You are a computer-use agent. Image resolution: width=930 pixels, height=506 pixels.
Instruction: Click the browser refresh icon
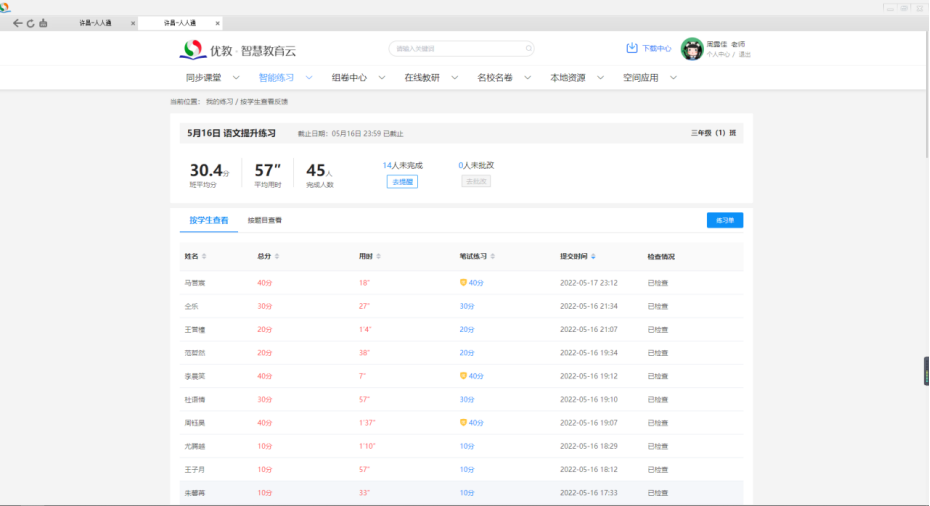[30, 23]
